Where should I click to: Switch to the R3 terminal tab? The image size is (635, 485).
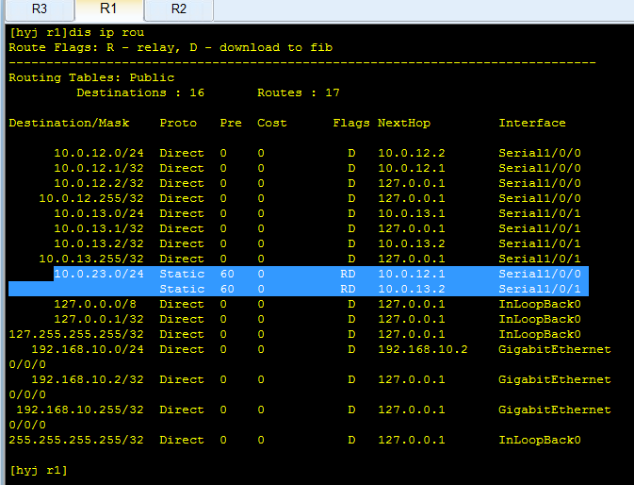click(x=39, y=9)
